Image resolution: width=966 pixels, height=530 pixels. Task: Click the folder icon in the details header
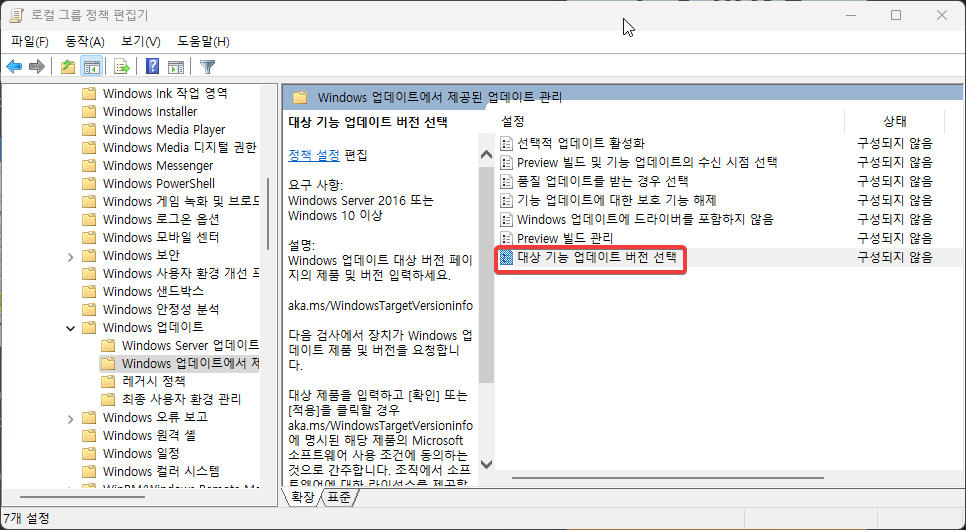[300, 97]
